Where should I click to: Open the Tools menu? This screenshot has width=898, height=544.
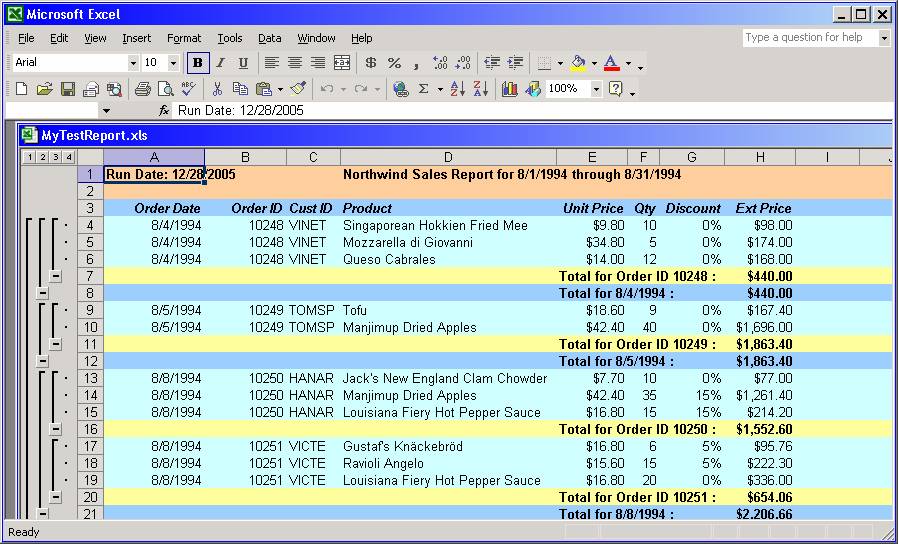(230, 38)
